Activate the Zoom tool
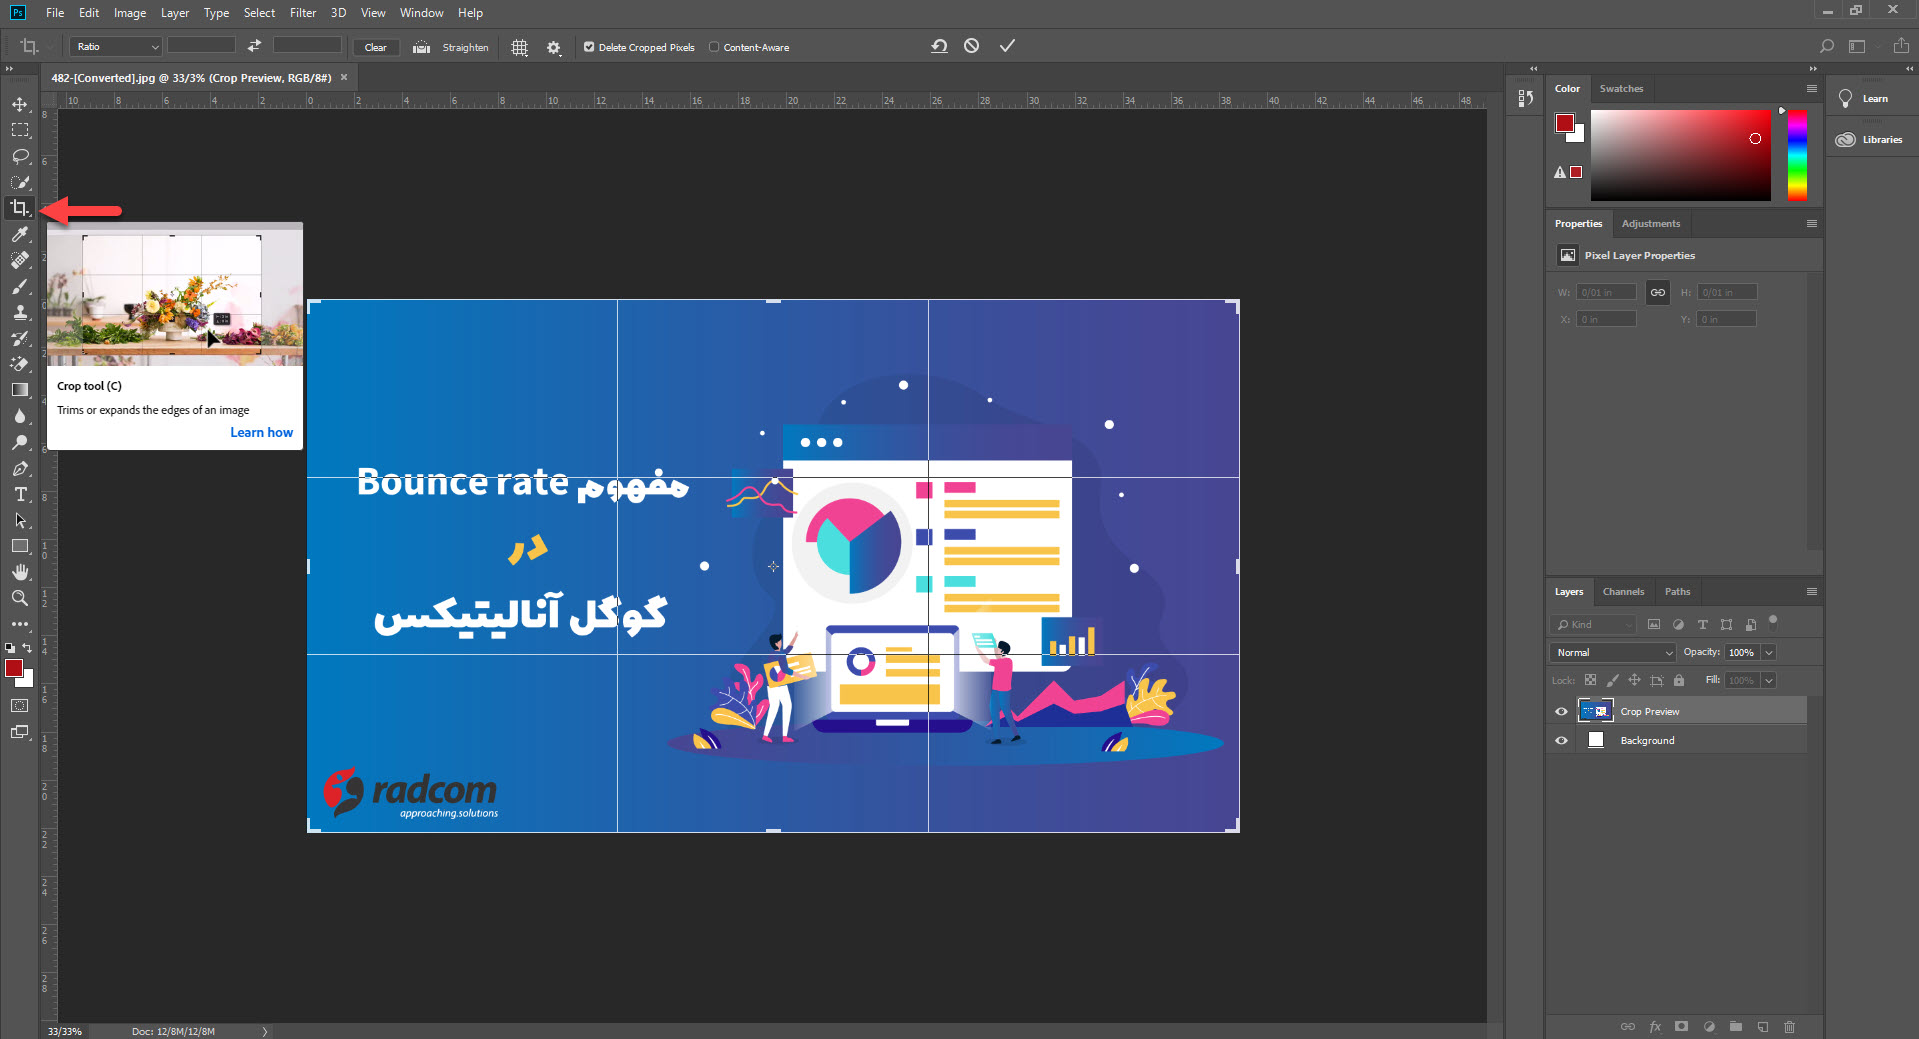Image resolution: width=1919 pixels, height=1039 pixels. point(20,598)
